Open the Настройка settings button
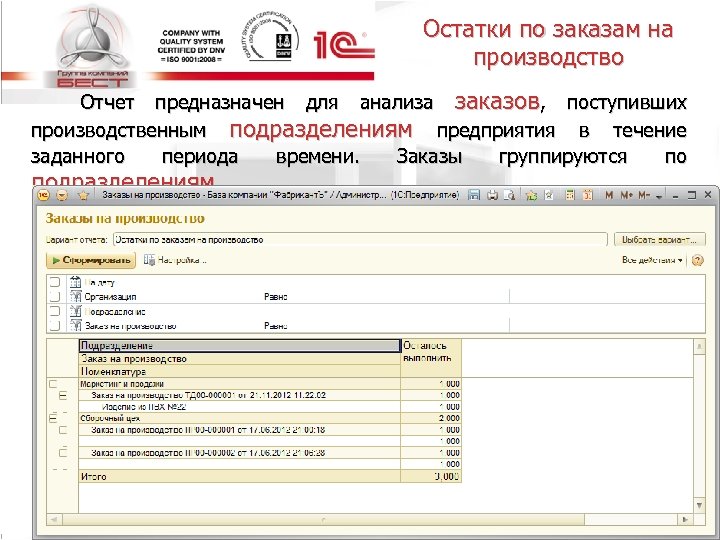 (175, 260)
